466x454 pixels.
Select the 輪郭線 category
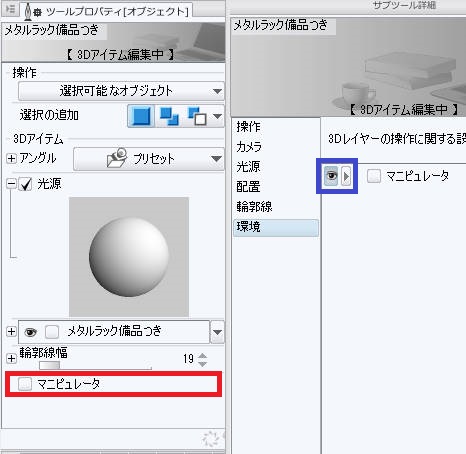[254, 207]
